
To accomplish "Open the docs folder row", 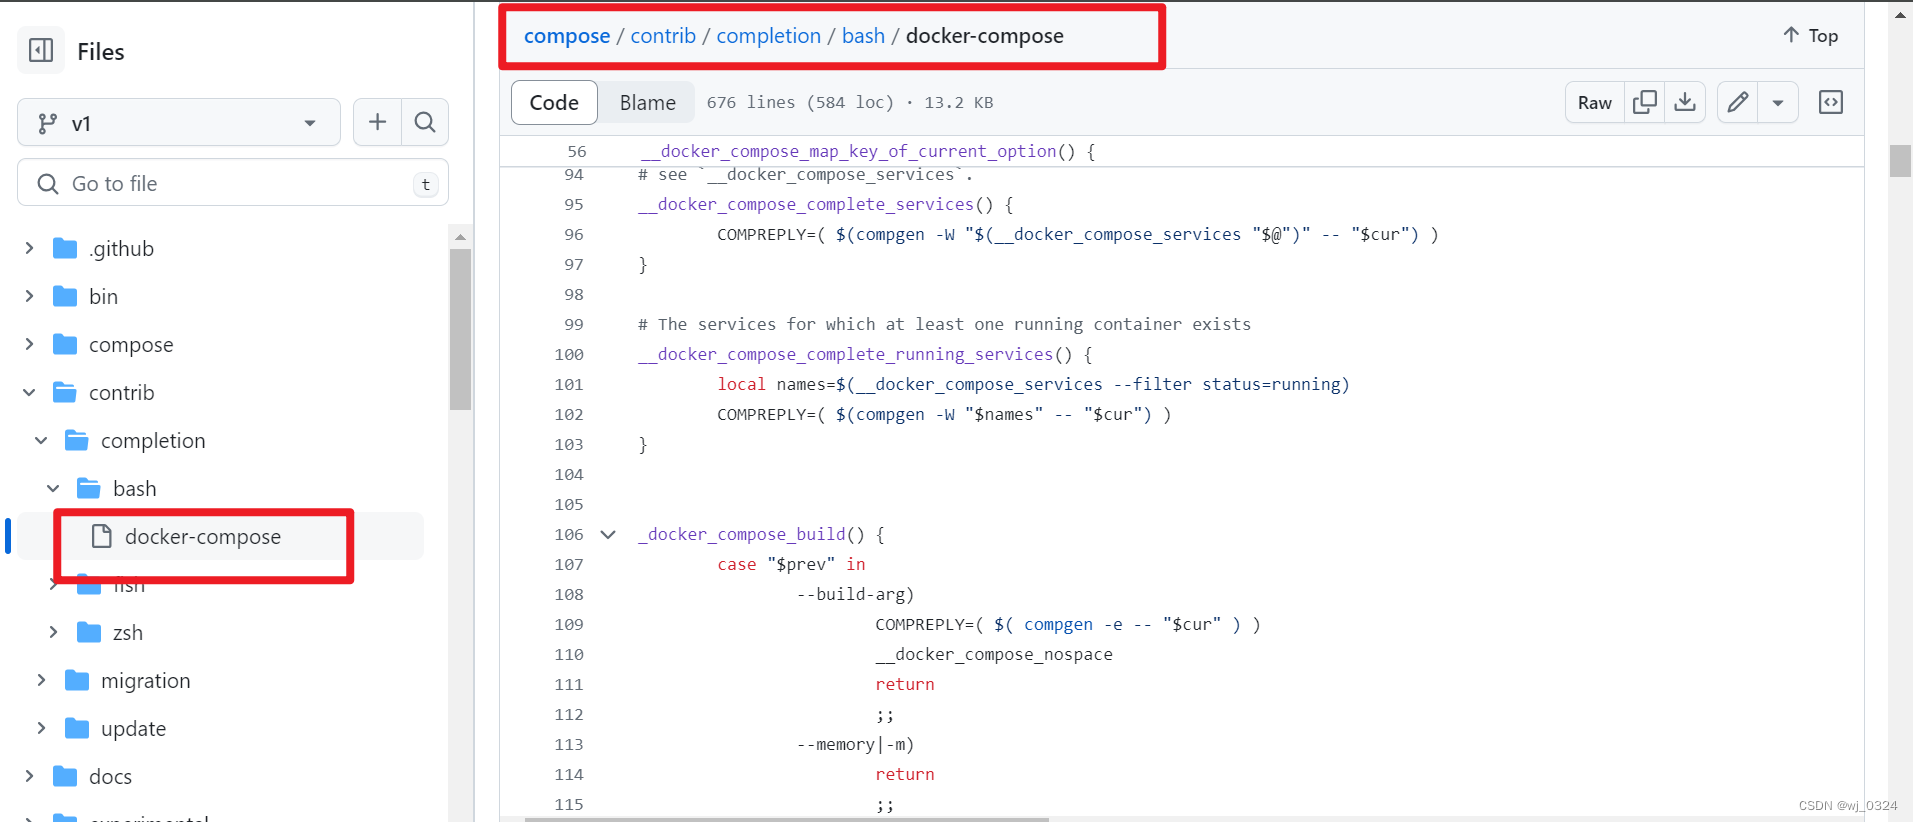I will 221,776.
